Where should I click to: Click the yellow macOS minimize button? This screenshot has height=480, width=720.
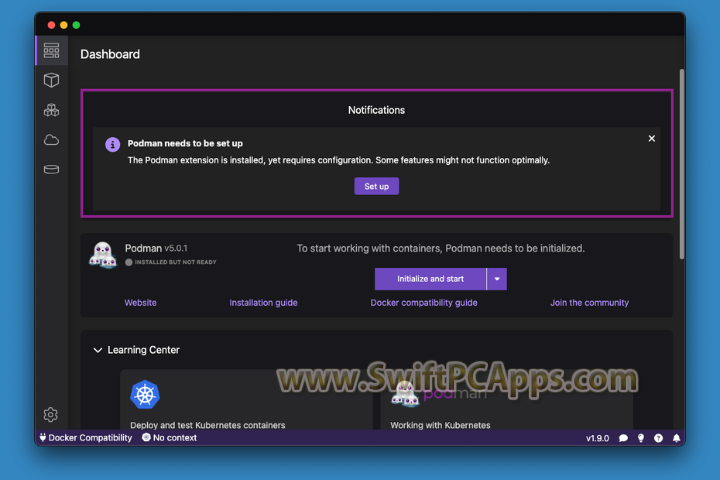coord(64,25)
